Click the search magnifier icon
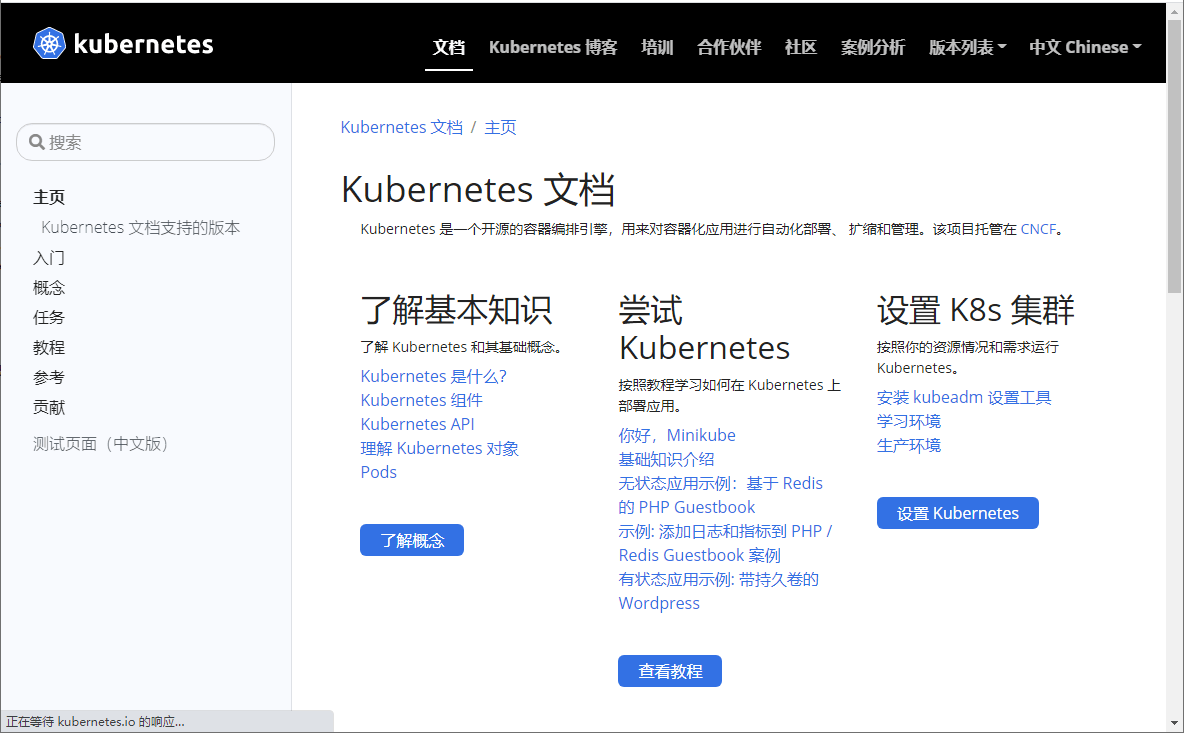 tap(36, 142)
